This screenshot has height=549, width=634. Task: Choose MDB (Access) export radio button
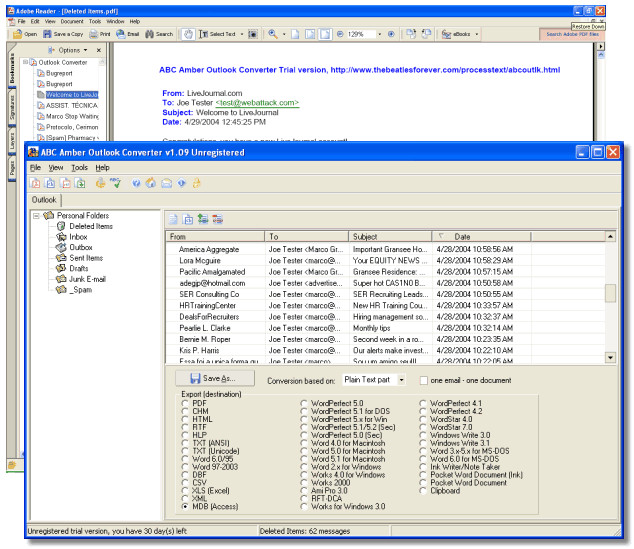pos(185,506)
